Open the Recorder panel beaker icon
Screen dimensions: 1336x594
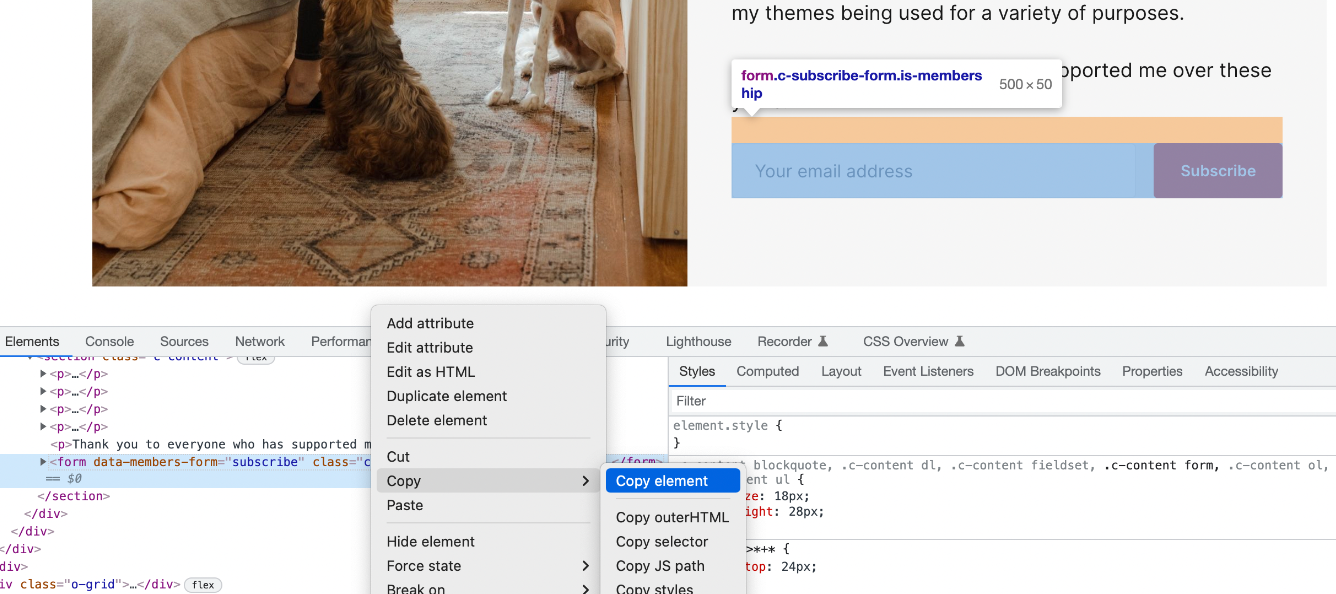pyautogui.click(x=823, y=341)
